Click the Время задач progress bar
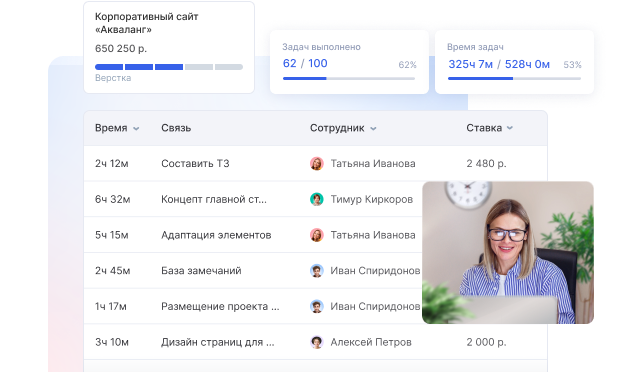 pyautogui.click(x=514, y=78)
